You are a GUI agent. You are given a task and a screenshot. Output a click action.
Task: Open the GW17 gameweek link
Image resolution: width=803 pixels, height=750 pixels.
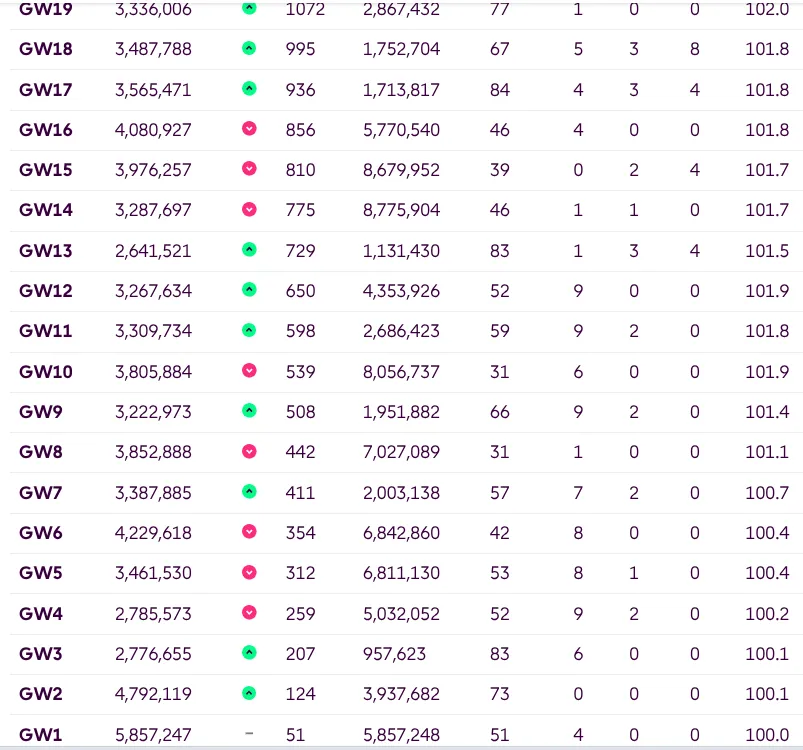coord(46,90)
